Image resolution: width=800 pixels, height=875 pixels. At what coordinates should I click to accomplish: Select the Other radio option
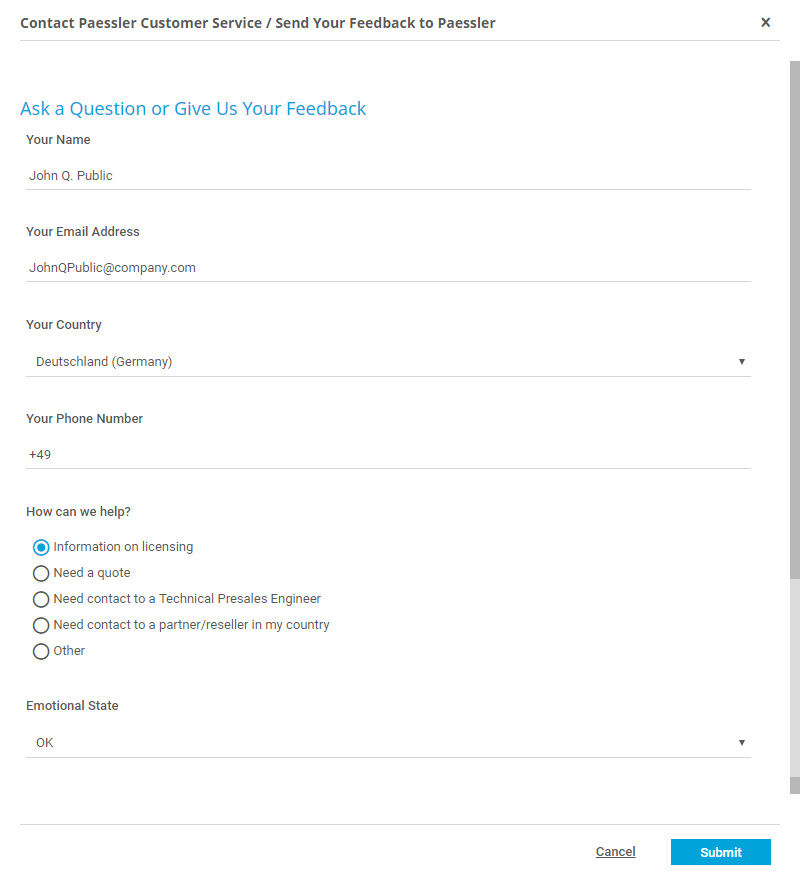41,651
